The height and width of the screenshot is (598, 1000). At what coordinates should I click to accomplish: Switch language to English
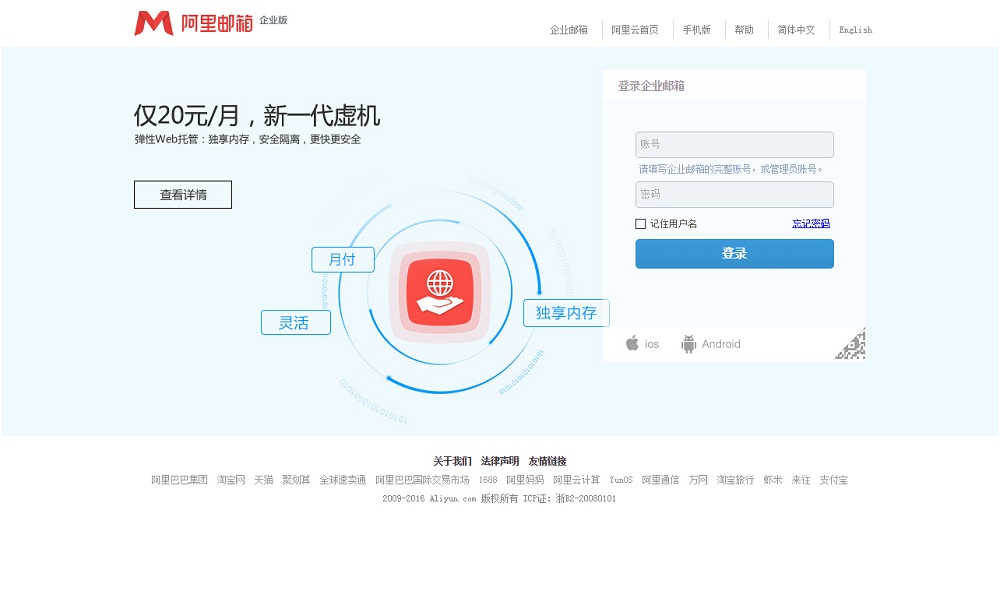[855, 30]
